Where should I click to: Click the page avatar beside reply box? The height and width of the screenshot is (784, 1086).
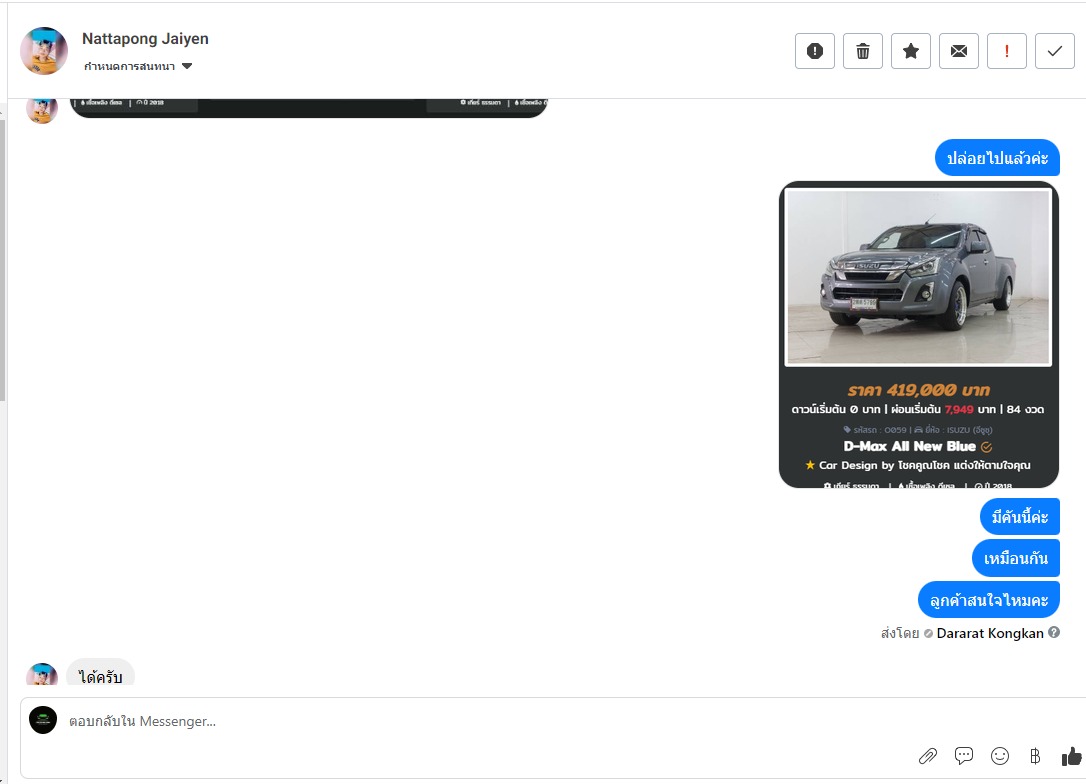[43, 720]
